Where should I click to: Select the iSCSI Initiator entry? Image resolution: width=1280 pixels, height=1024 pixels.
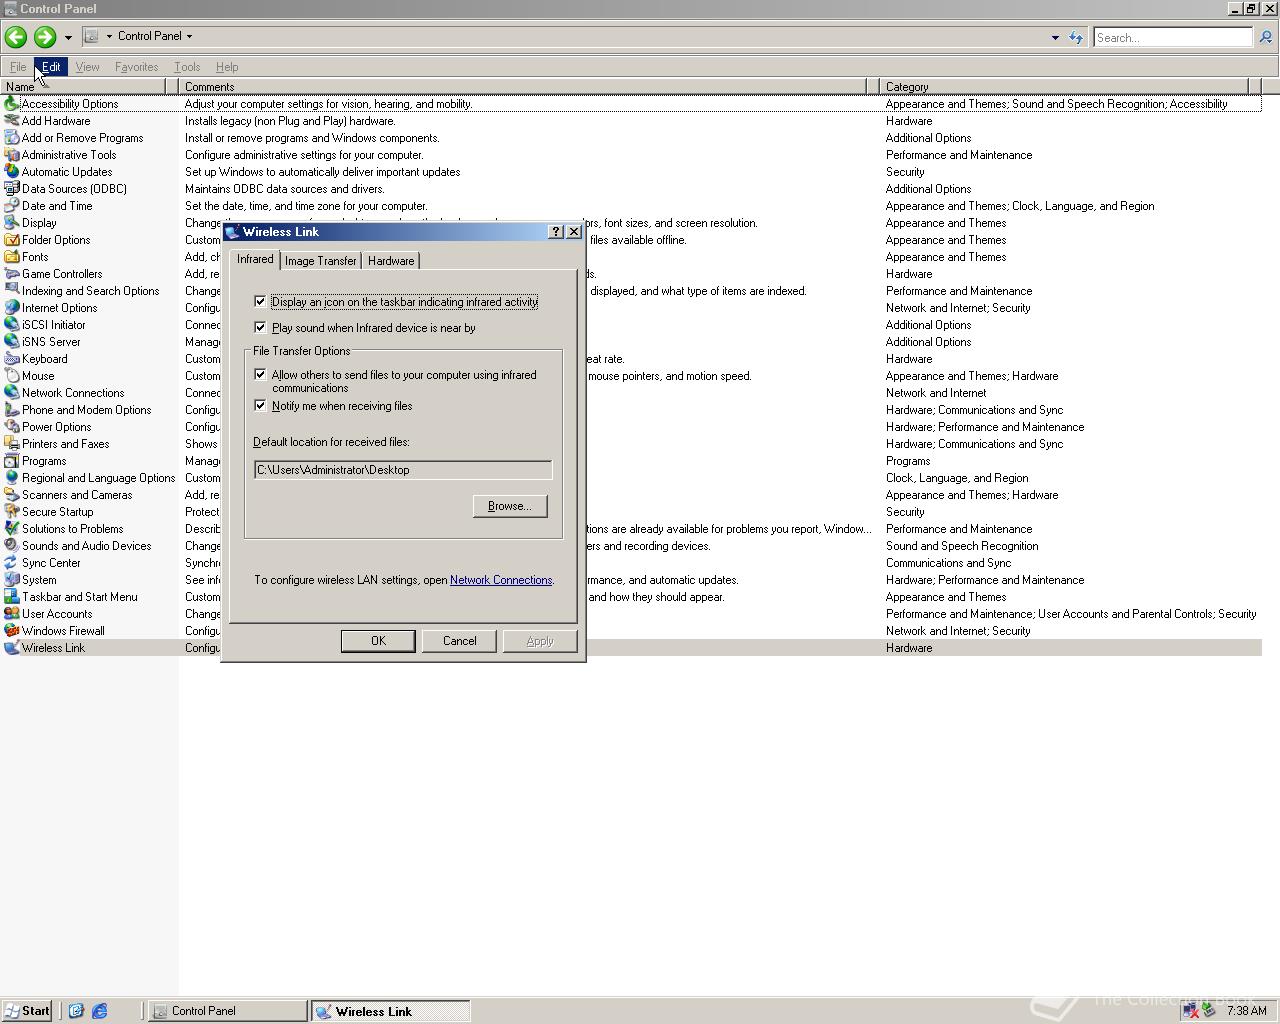53,325
